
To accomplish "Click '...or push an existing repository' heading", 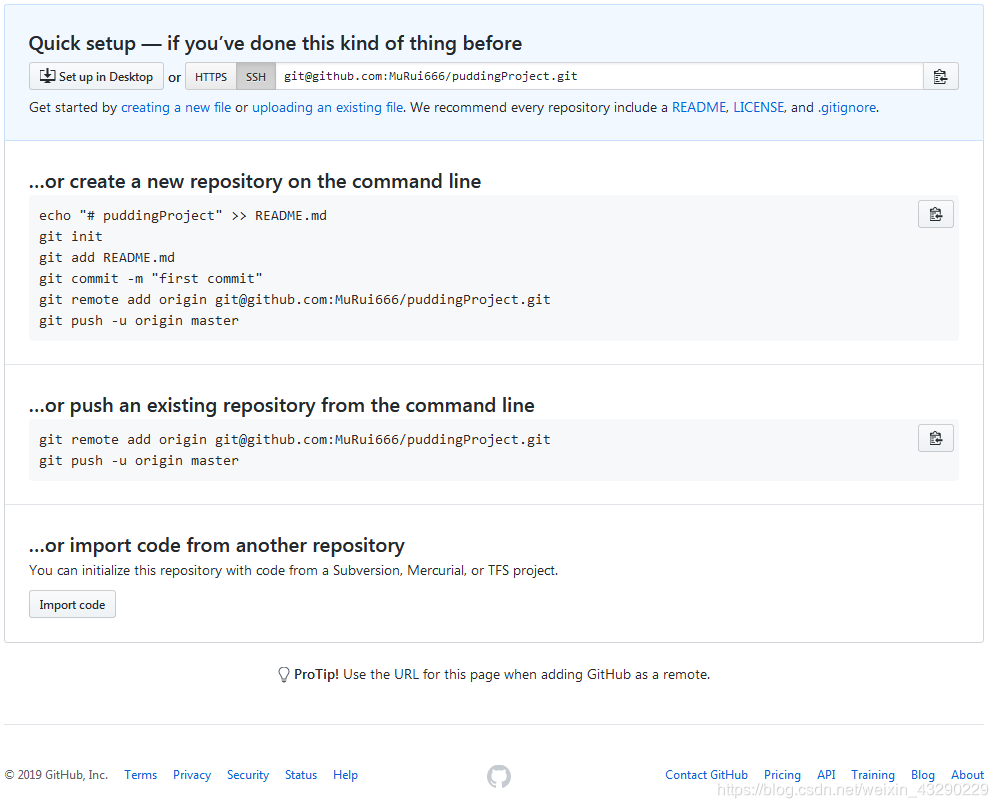I will [x=281, y=406].
